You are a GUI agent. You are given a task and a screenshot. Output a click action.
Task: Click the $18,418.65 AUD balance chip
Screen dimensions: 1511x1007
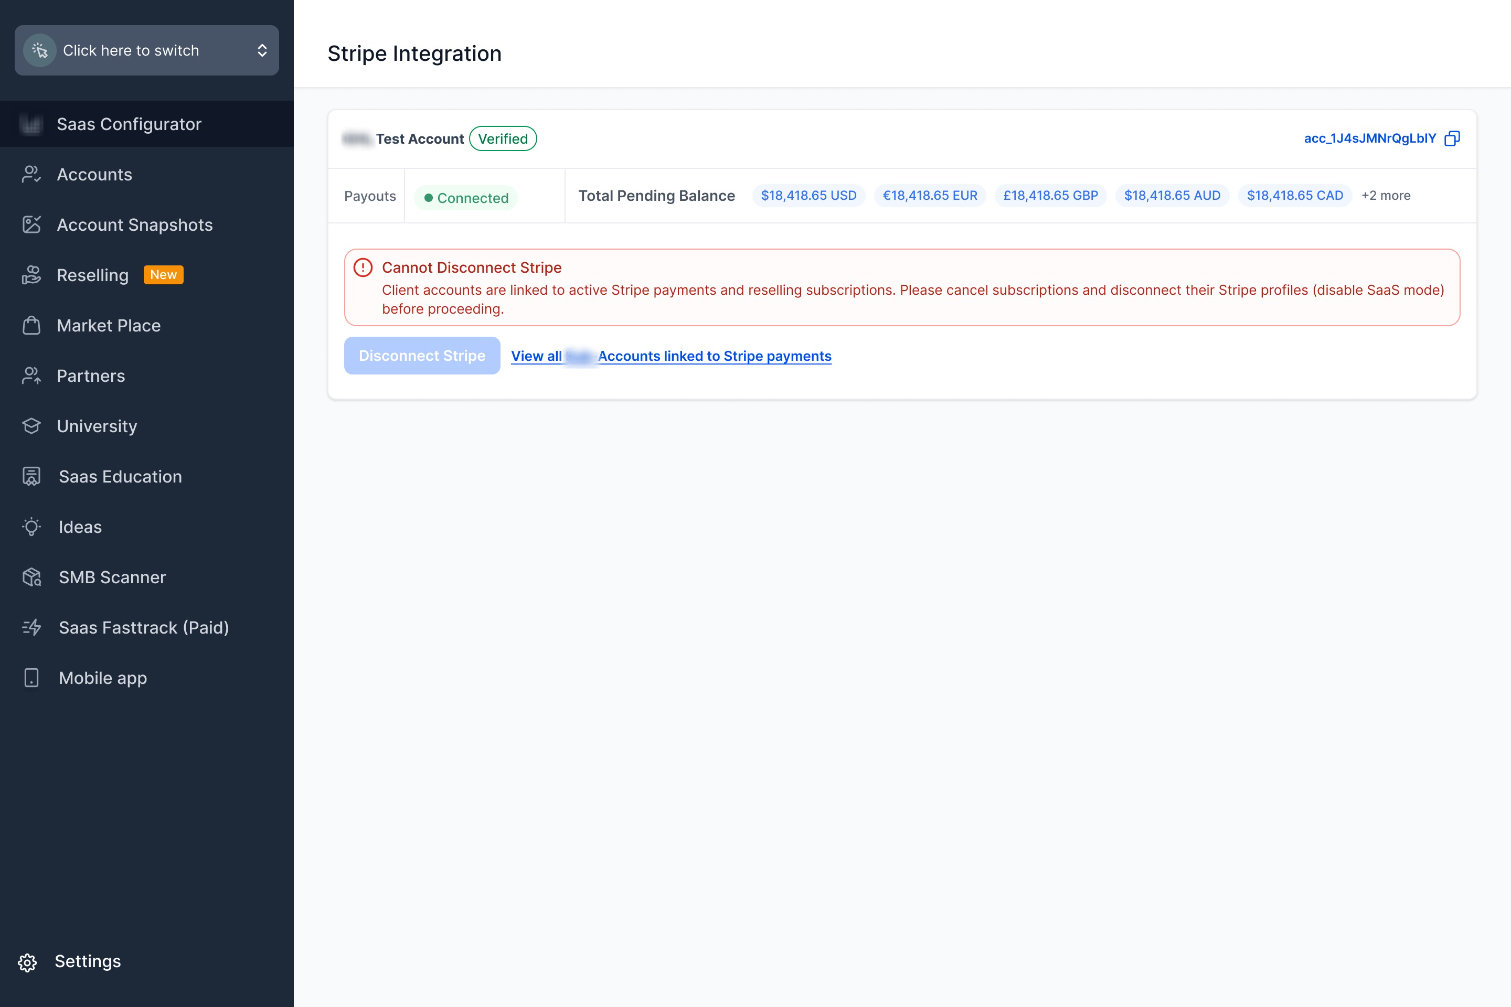click(1172, 196)
